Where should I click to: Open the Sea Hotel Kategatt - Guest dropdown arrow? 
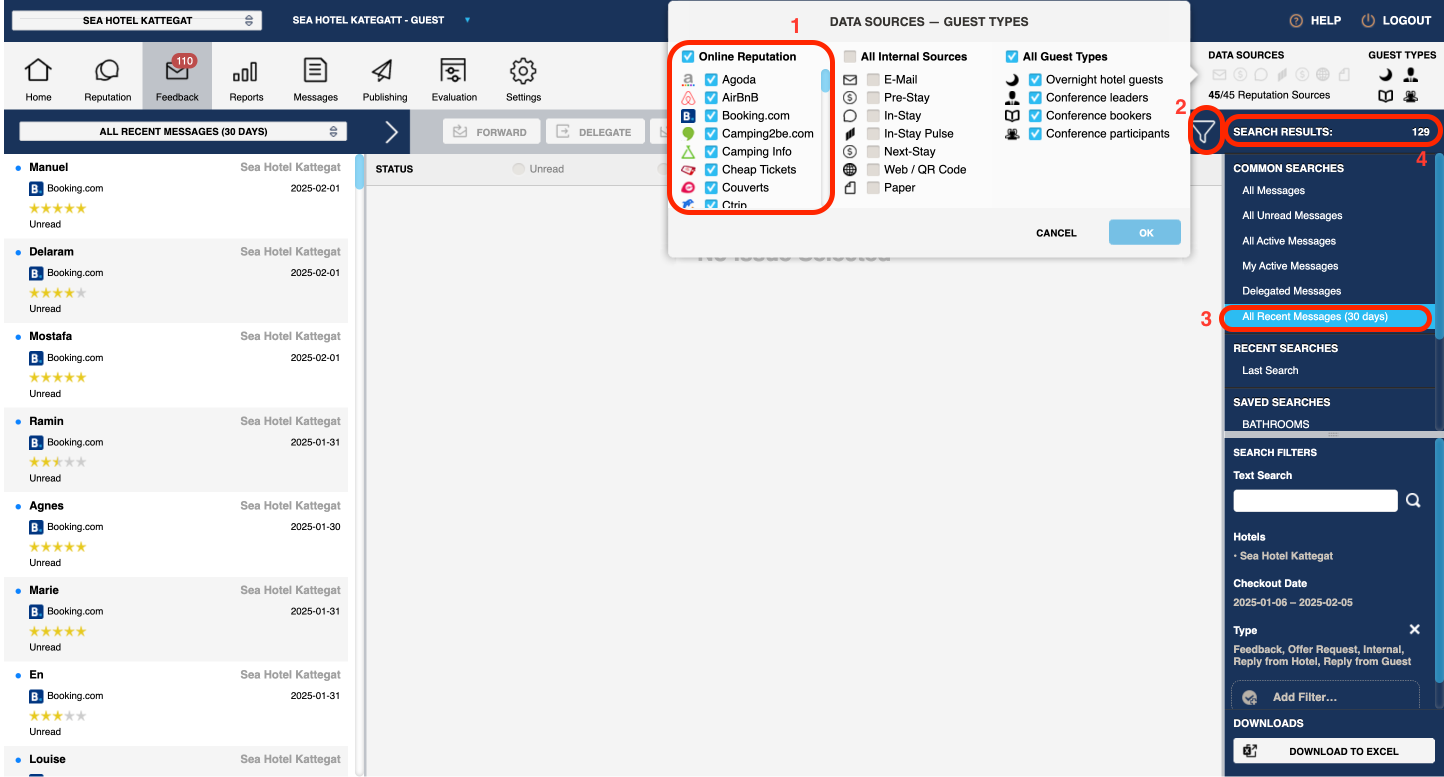[x=467, y=20]
